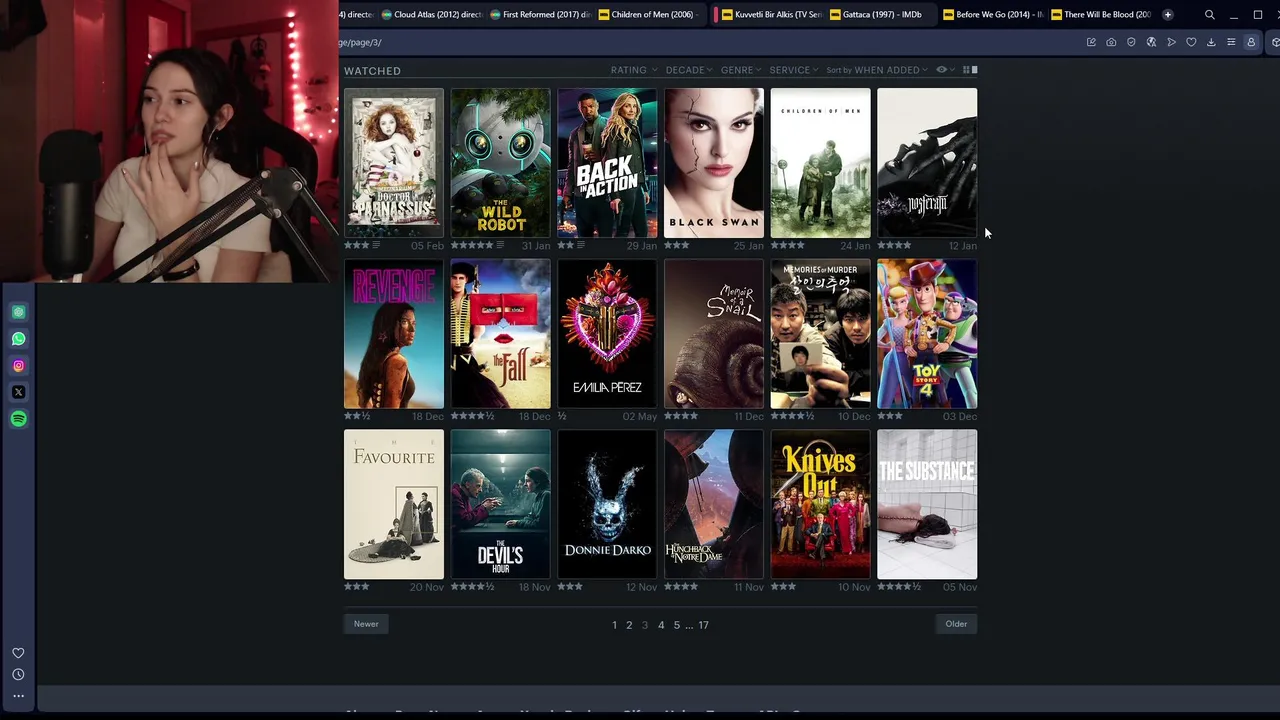Open the Nosferatu poster
Image resolution: width=1280 pixels, height=720 pixels.
coord(927,163)
